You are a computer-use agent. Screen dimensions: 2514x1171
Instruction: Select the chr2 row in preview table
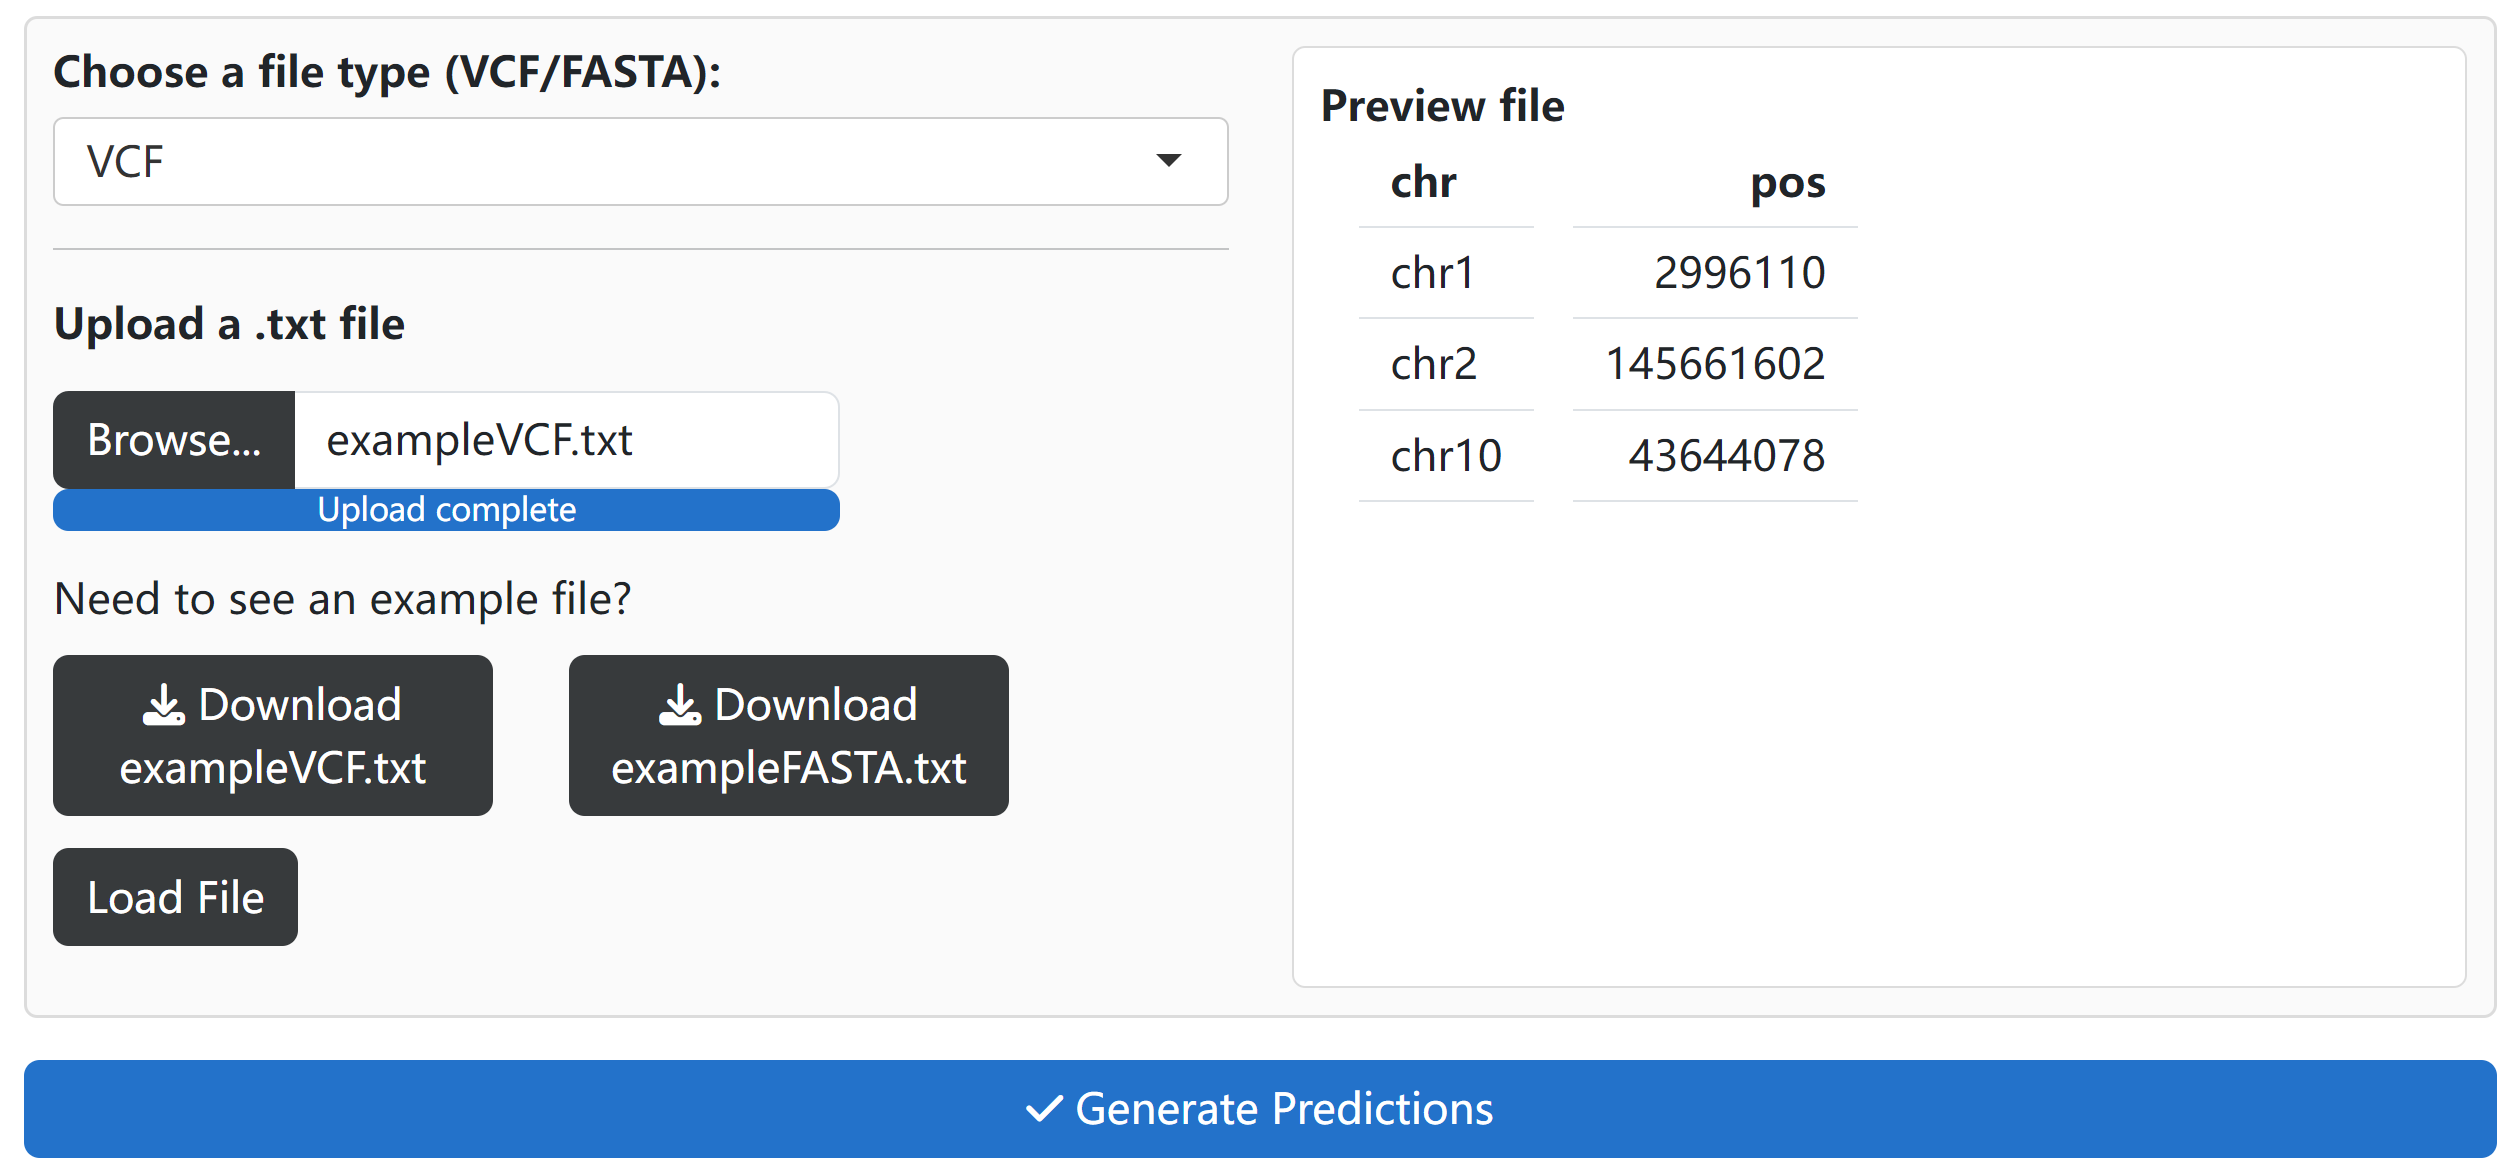pos(1433,364)
